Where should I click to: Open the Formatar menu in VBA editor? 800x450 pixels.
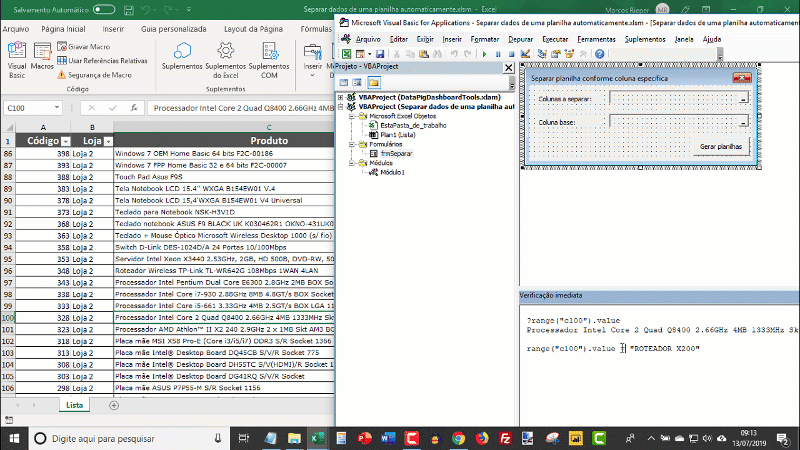pos(485,39)
